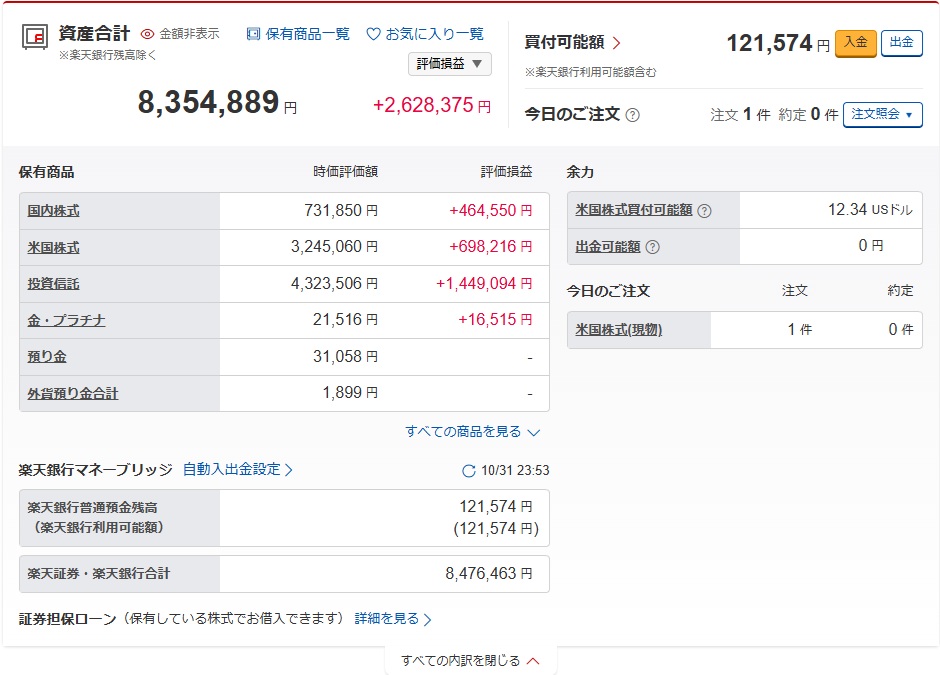This screenshot has height=675, width=940.
Task: Click the safe icon beside 資産合計
Action: click(36, 38)
